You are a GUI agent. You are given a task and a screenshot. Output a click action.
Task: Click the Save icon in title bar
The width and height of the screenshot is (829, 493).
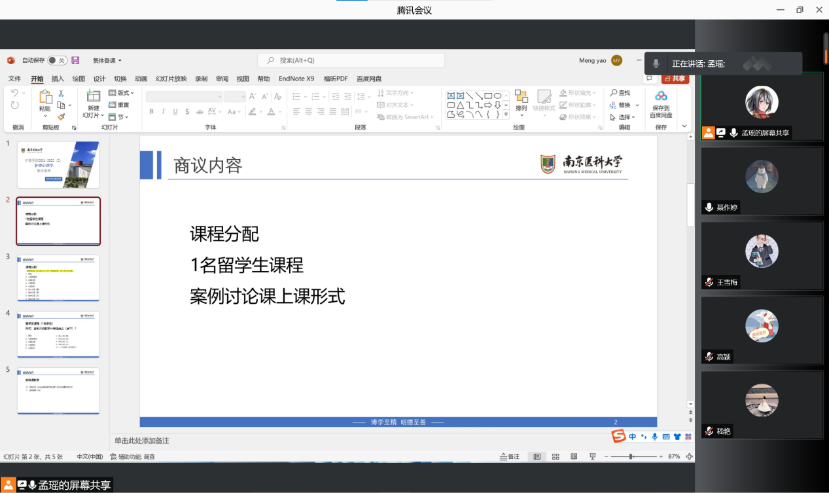75,60
